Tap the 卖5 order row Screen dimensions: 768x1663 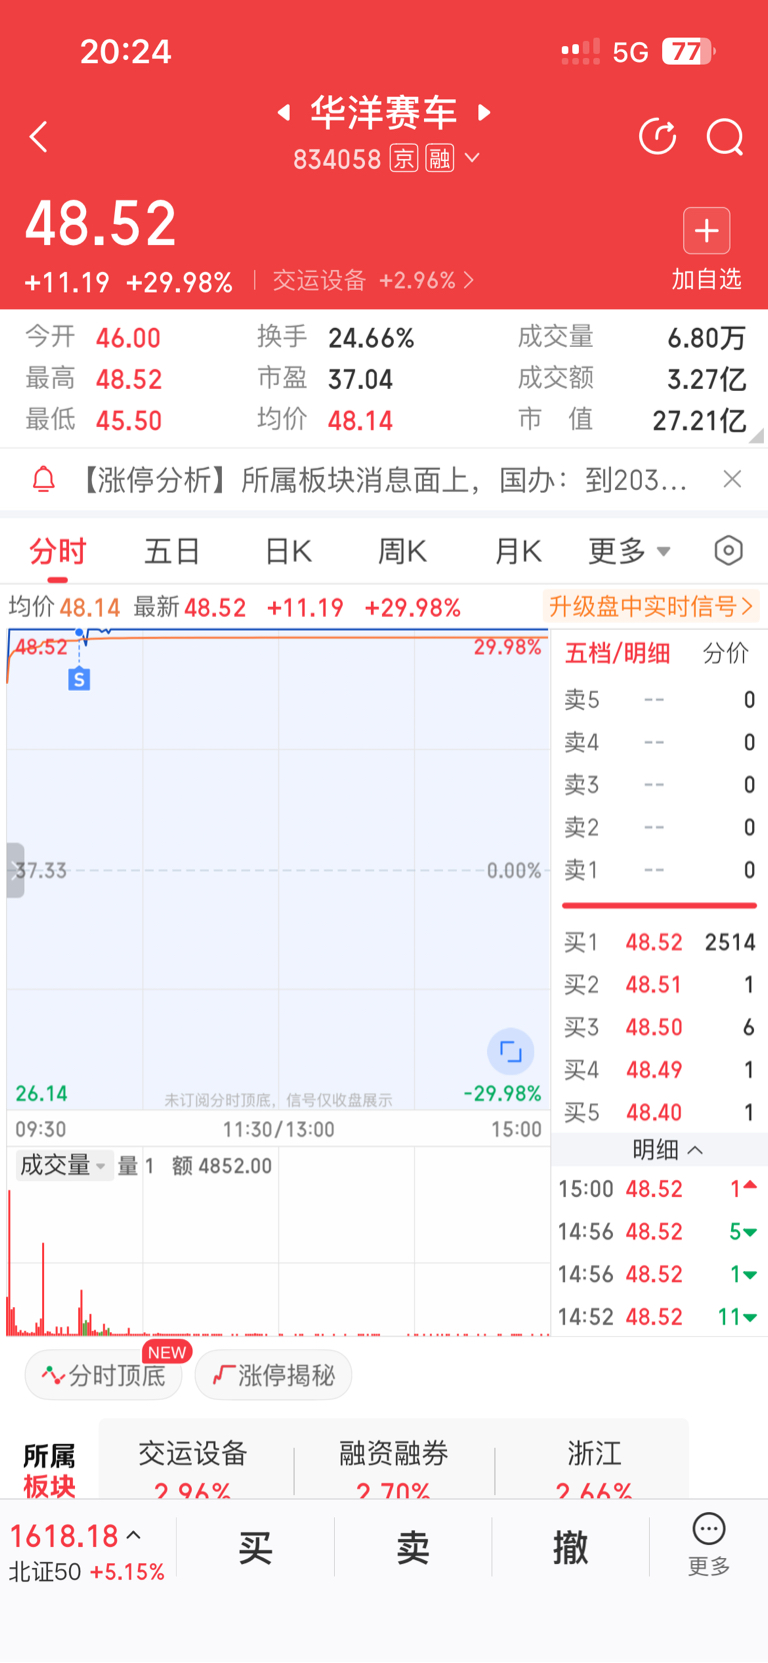click(659, 700)
